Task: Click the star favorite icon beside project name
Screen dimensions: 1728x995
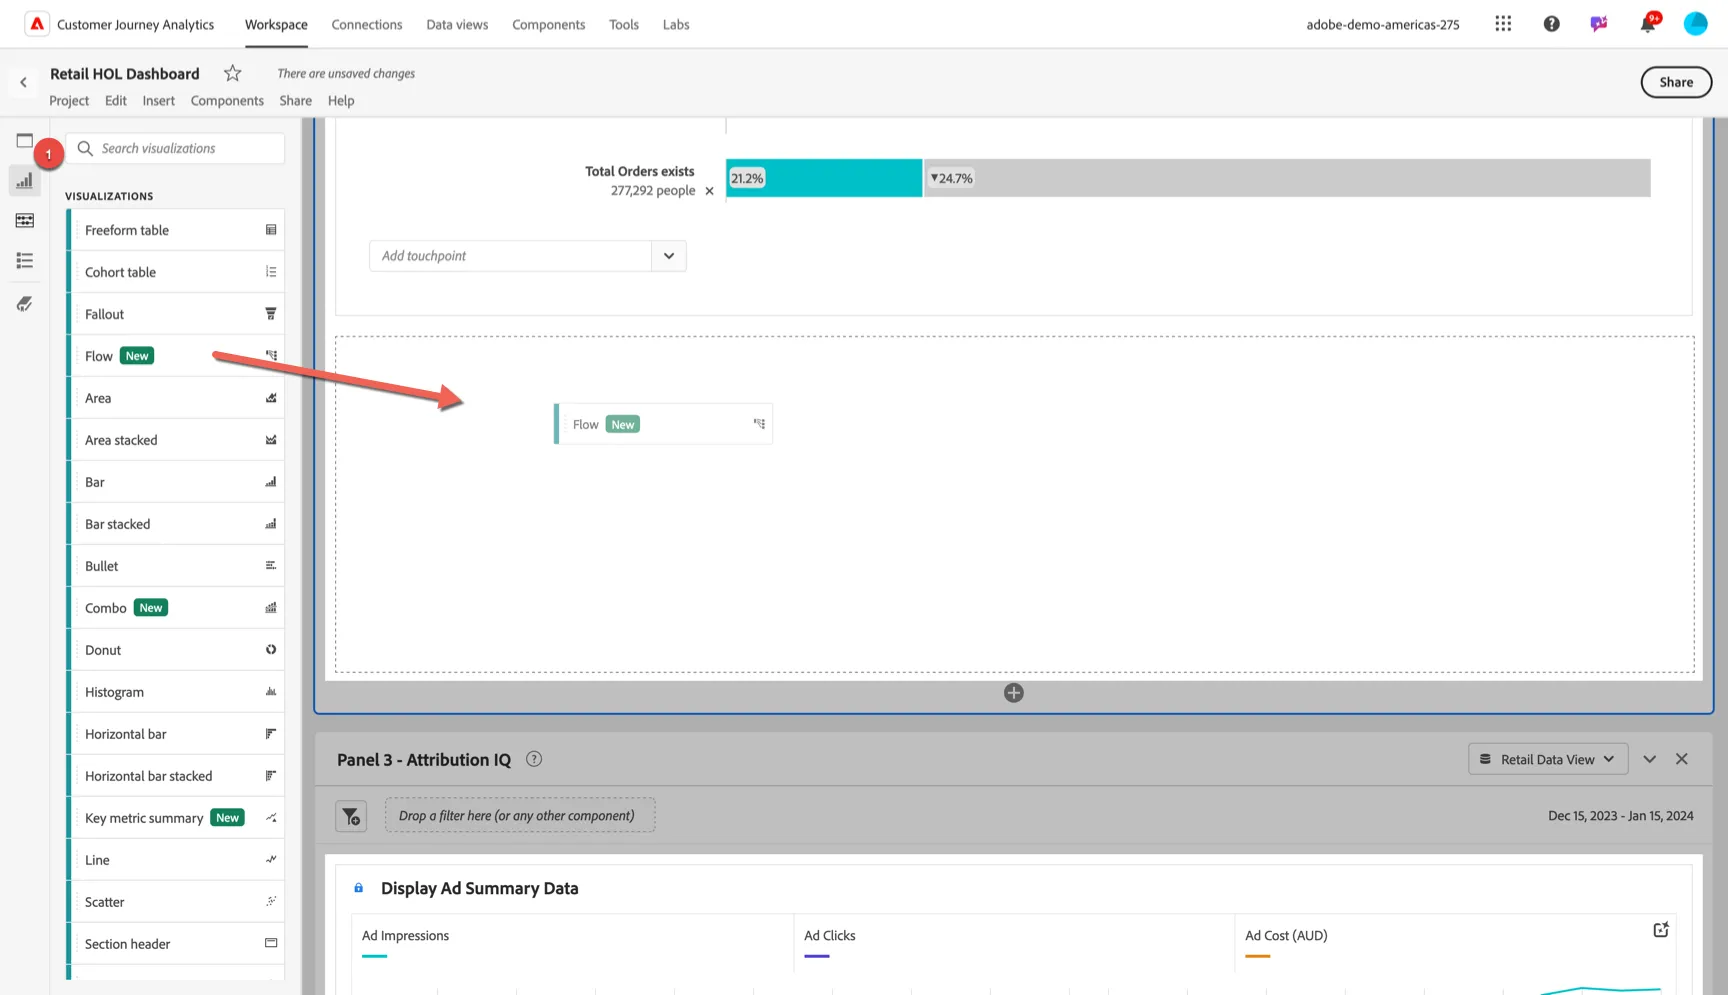Action: pos(233,73)
